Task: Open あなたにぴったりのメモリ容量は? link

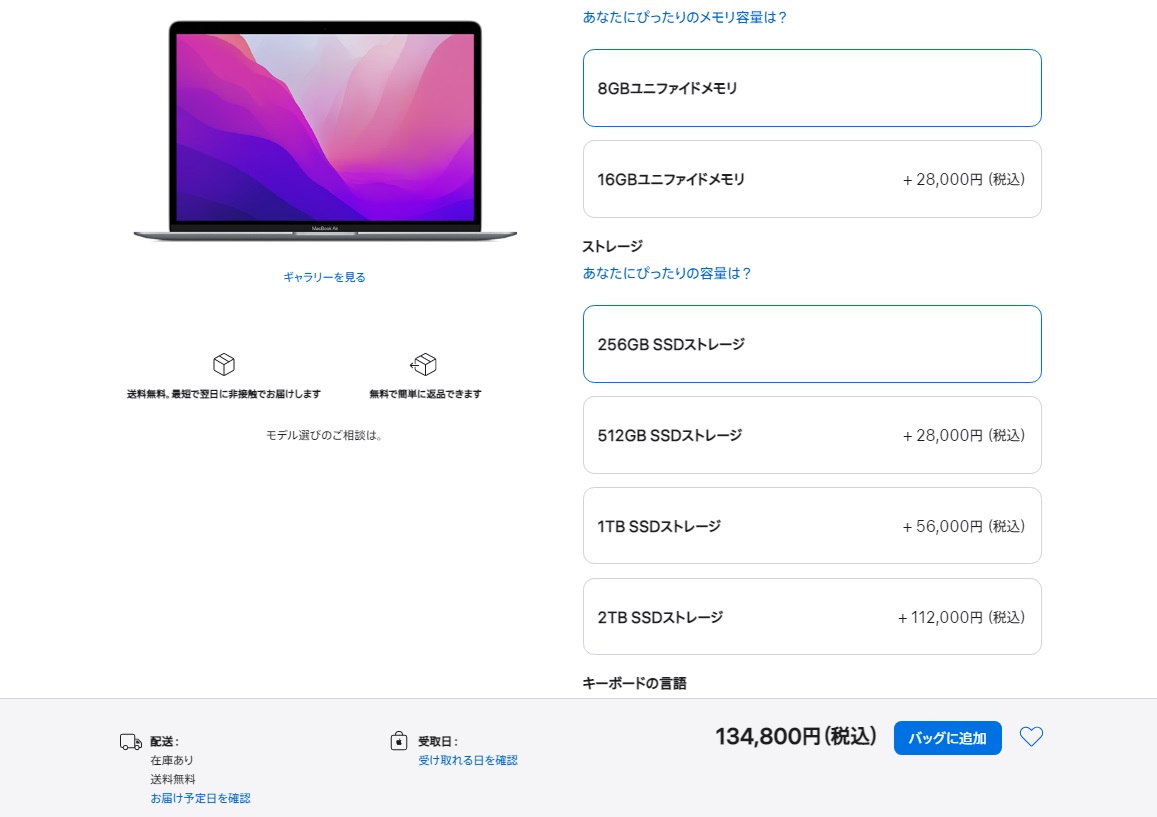Action: tap(685, 17)
